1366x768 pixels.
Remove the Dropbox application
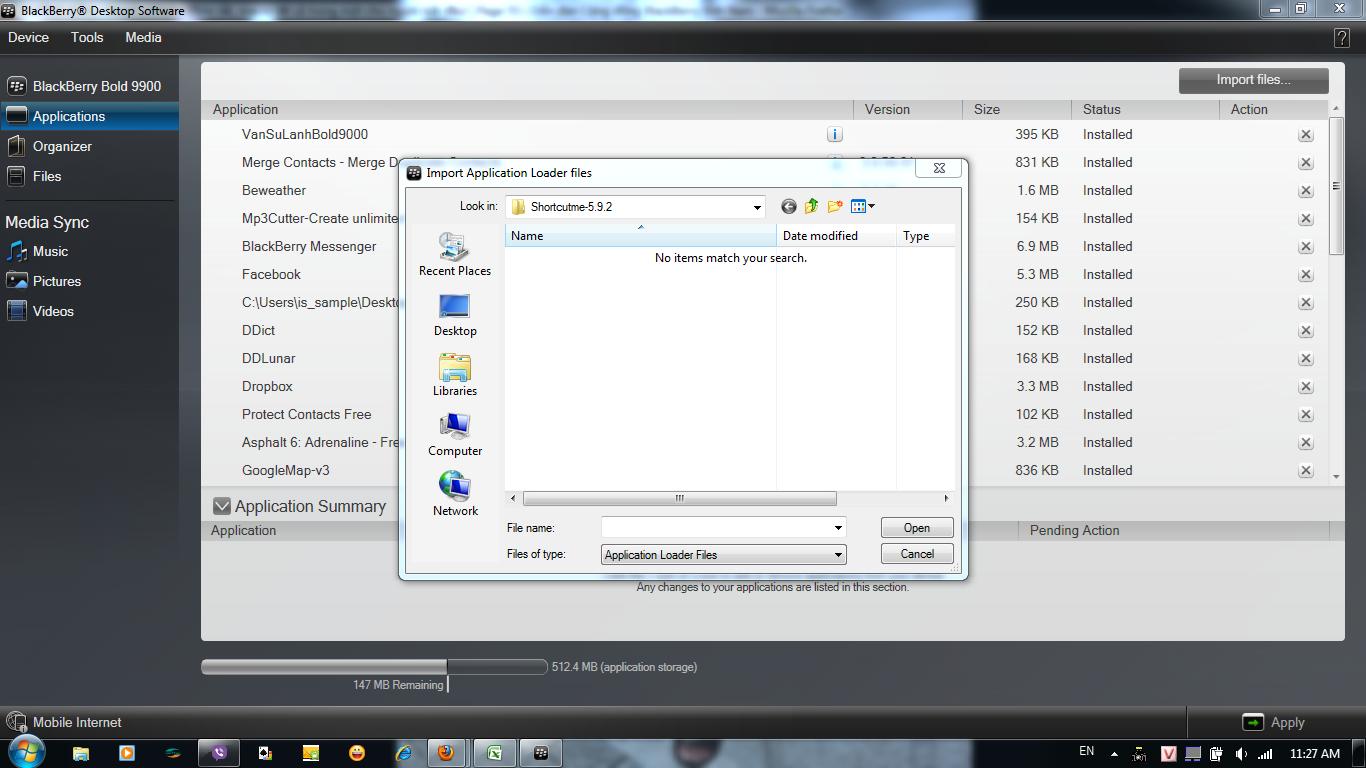pos(1305,386)
